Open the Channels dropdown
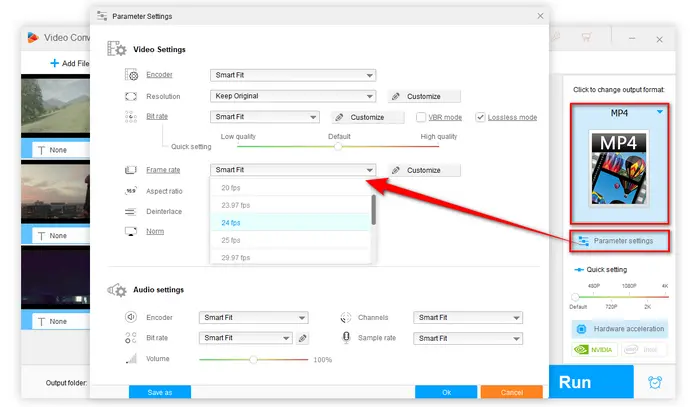This screenshot has height=407, width=700. click(x=468, y=317)
